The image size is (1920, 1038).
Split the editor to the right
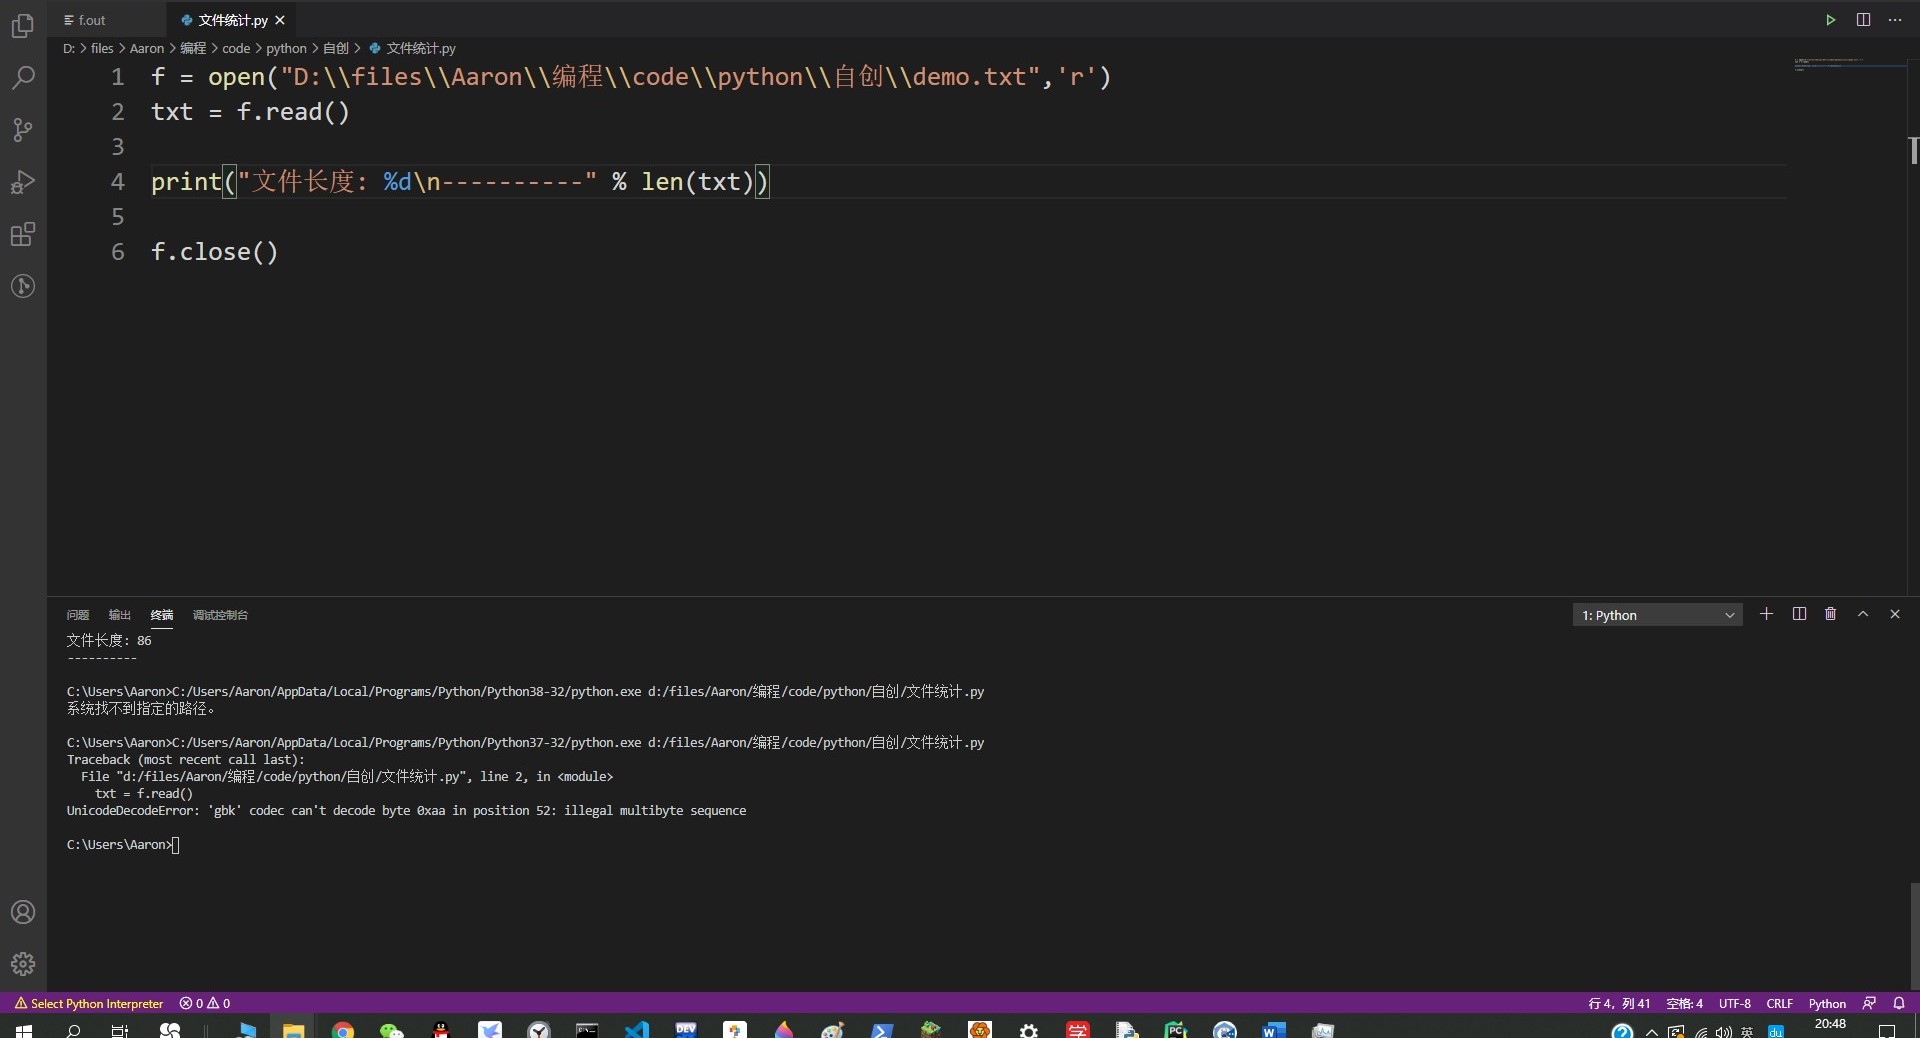[x=1863, y=20]
